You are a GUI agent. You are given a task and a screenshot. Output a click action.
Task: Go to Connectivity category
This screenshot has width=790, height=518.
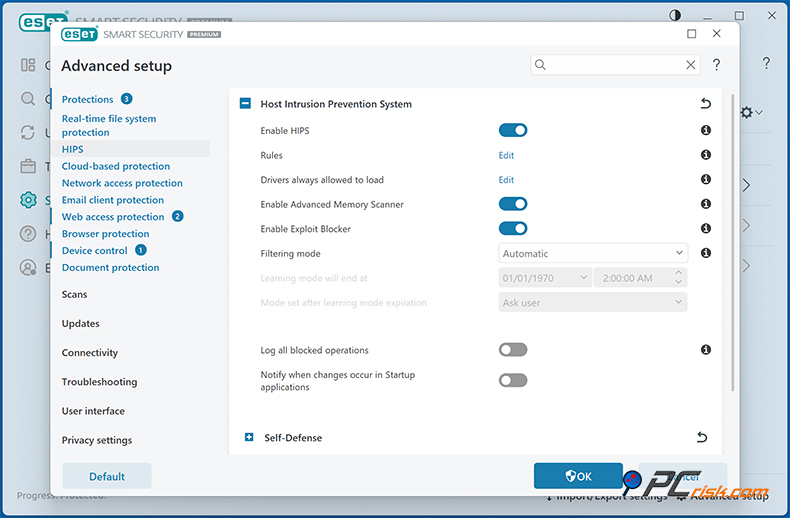[x=90, y=353]
